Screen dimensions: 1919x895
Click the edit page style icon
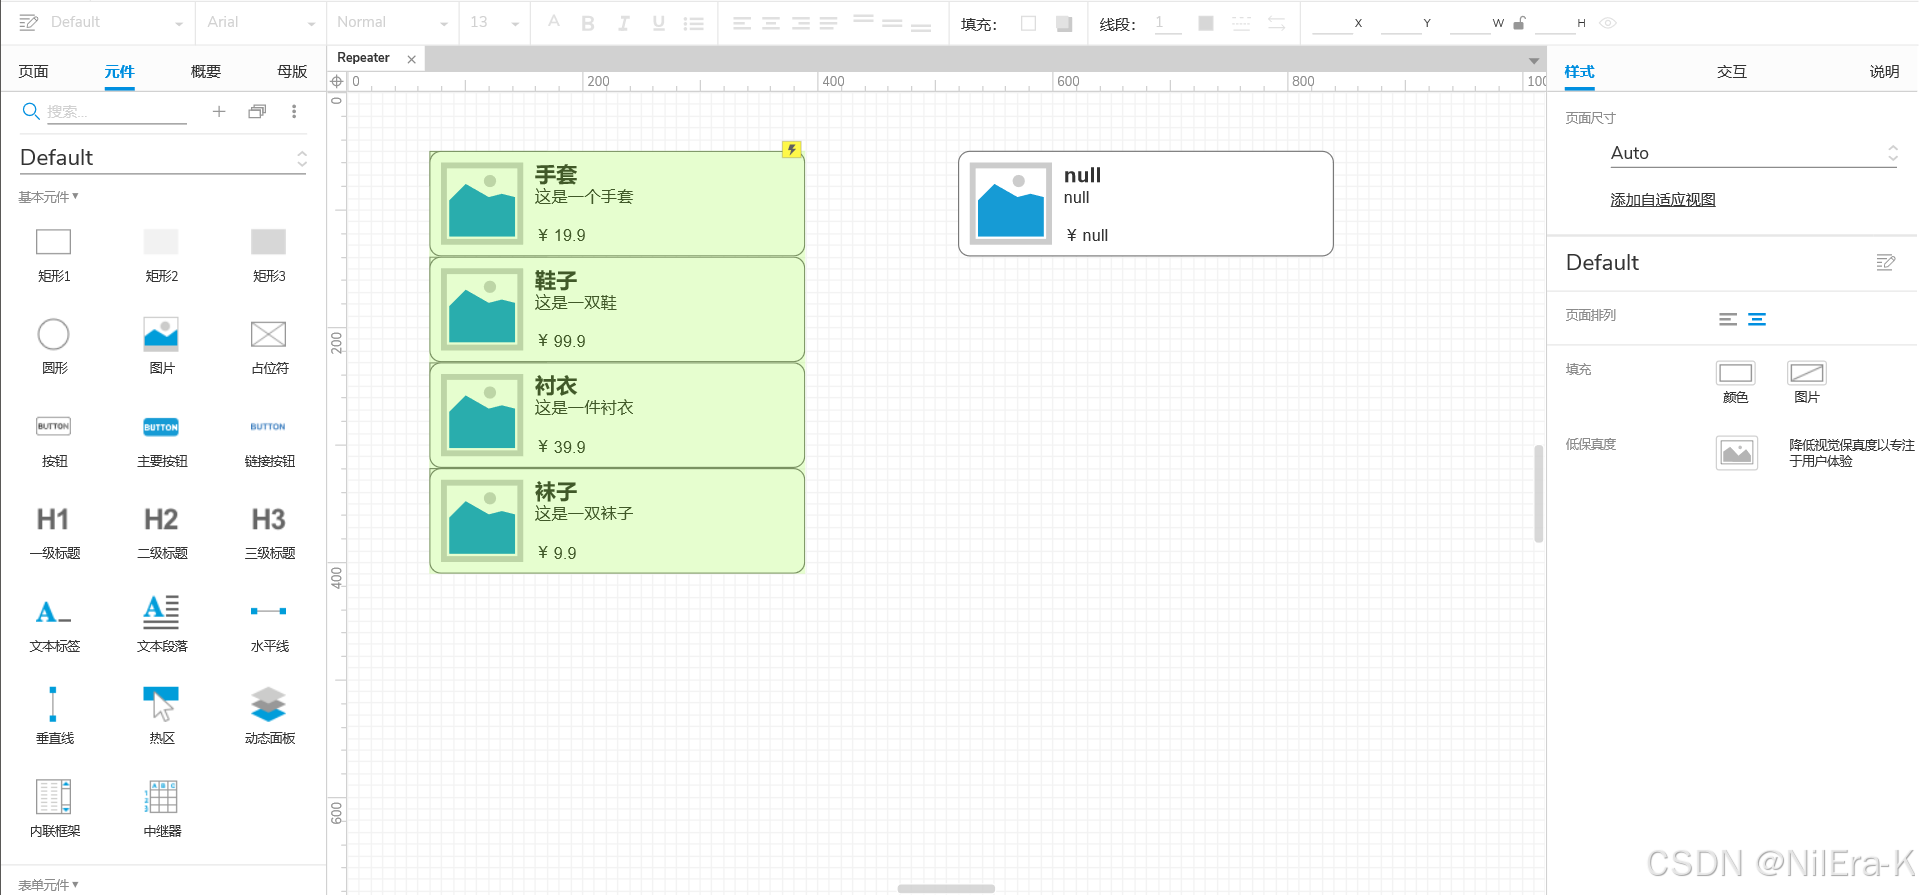pyautogui.click(x=1886, y=262)
